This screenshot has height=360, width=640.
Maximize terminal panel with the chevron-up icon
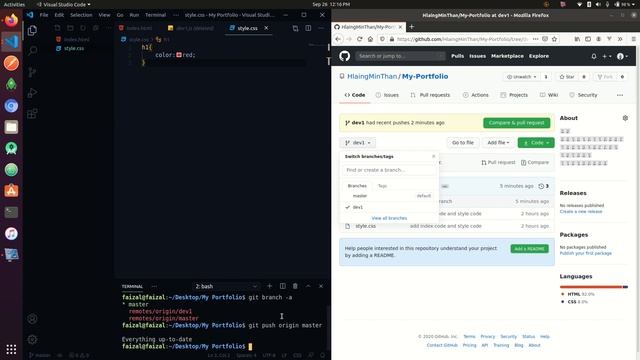click(x=308, y=286)
